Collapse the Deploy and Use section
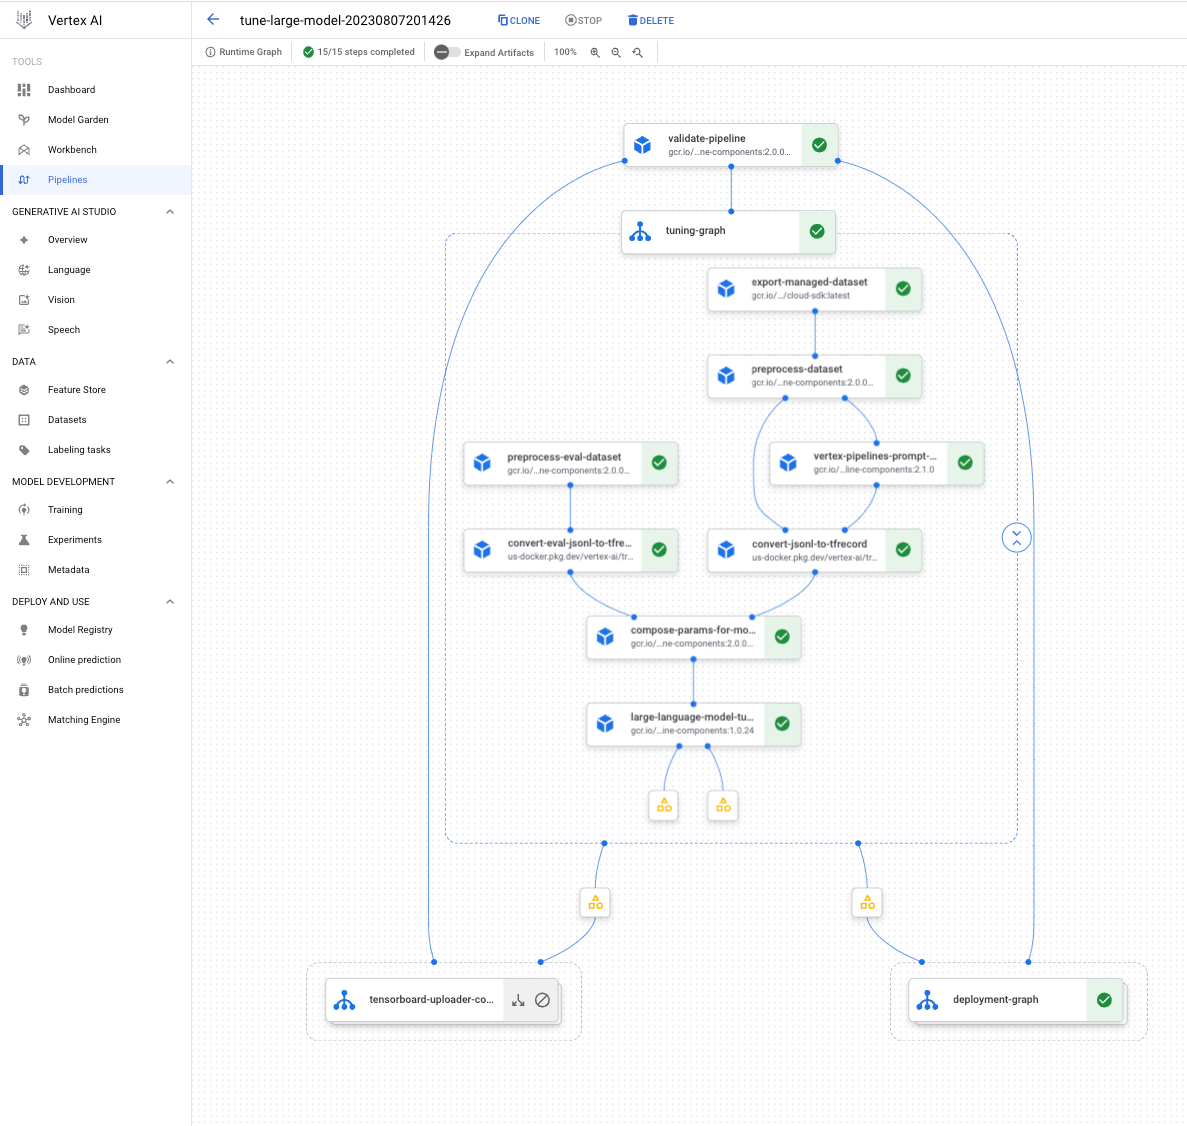This screenshot has width=1187, height=1126. point(170,601)
